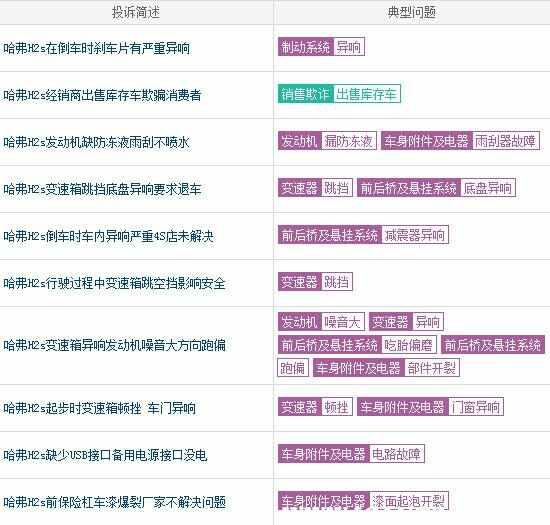Click the 跑偏 tag

pyautogui.click(x=293, y=367)
